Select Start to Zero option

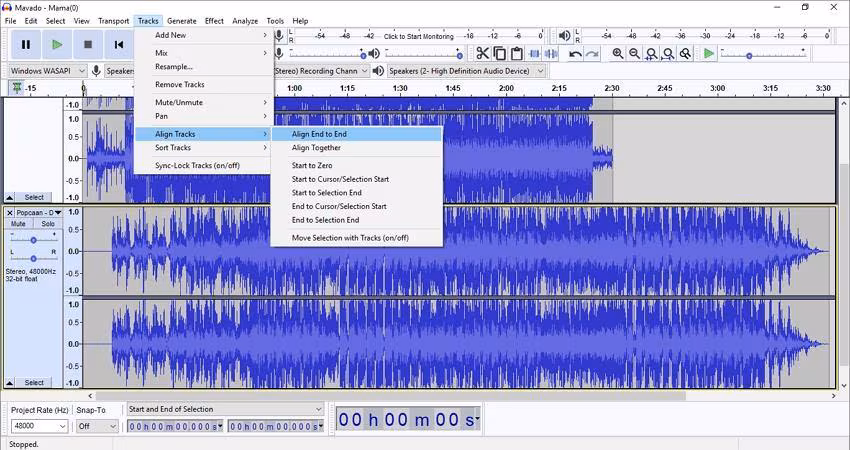(356, 165)
